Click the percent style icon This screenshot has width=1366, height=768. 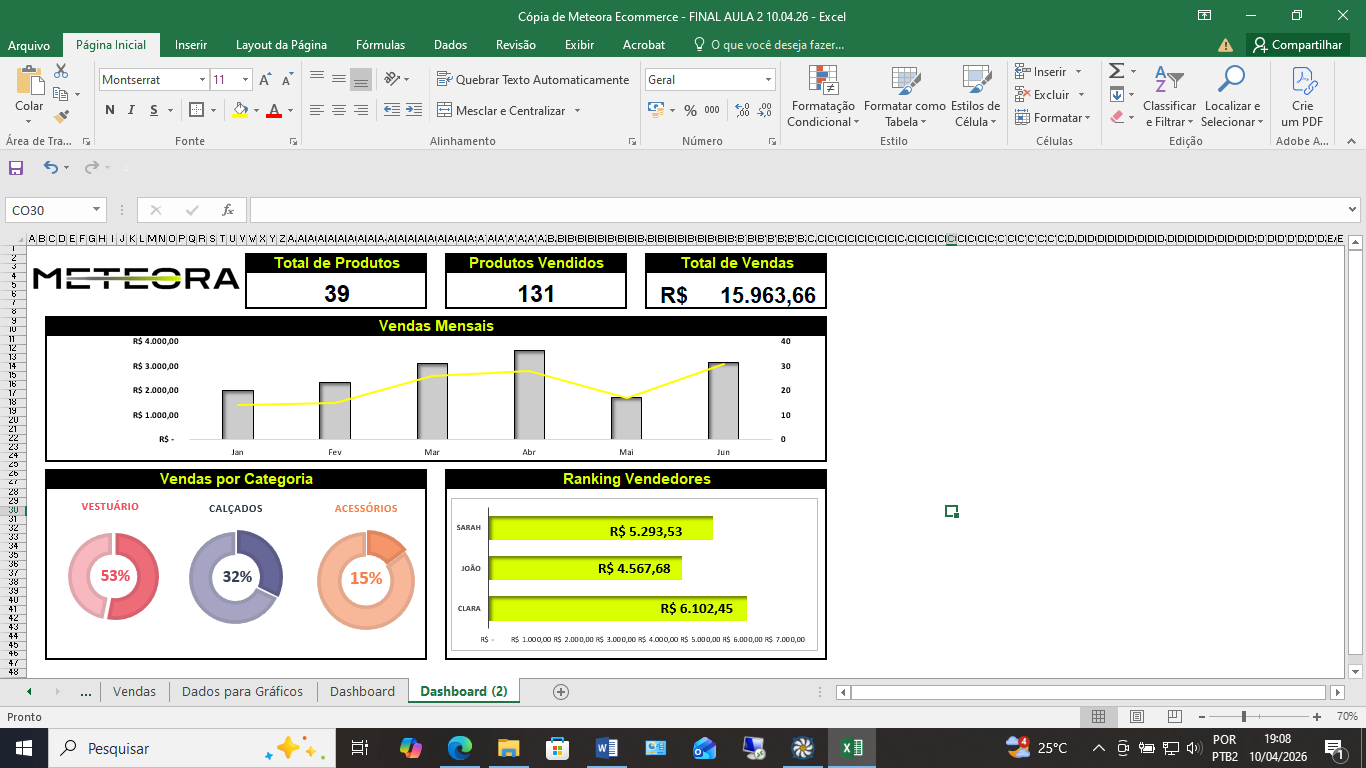(x=690, y=110)
